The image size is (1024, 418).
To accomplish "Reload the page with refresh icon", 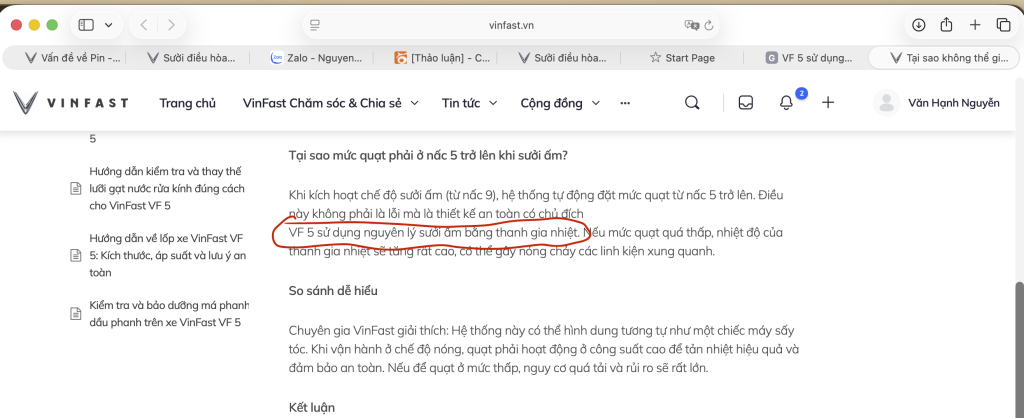I will point(709,25).
